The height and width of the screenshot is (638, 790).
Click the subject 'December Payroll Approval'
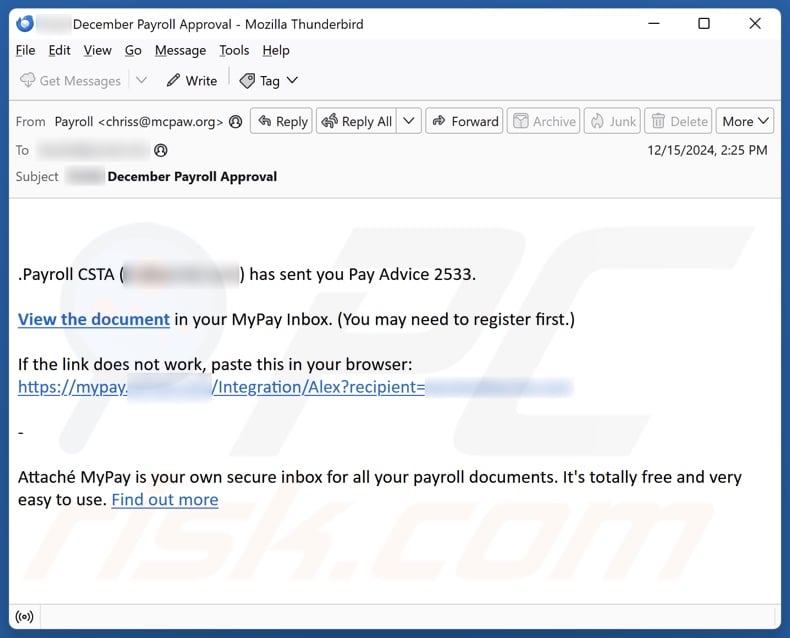click(192, 176)
